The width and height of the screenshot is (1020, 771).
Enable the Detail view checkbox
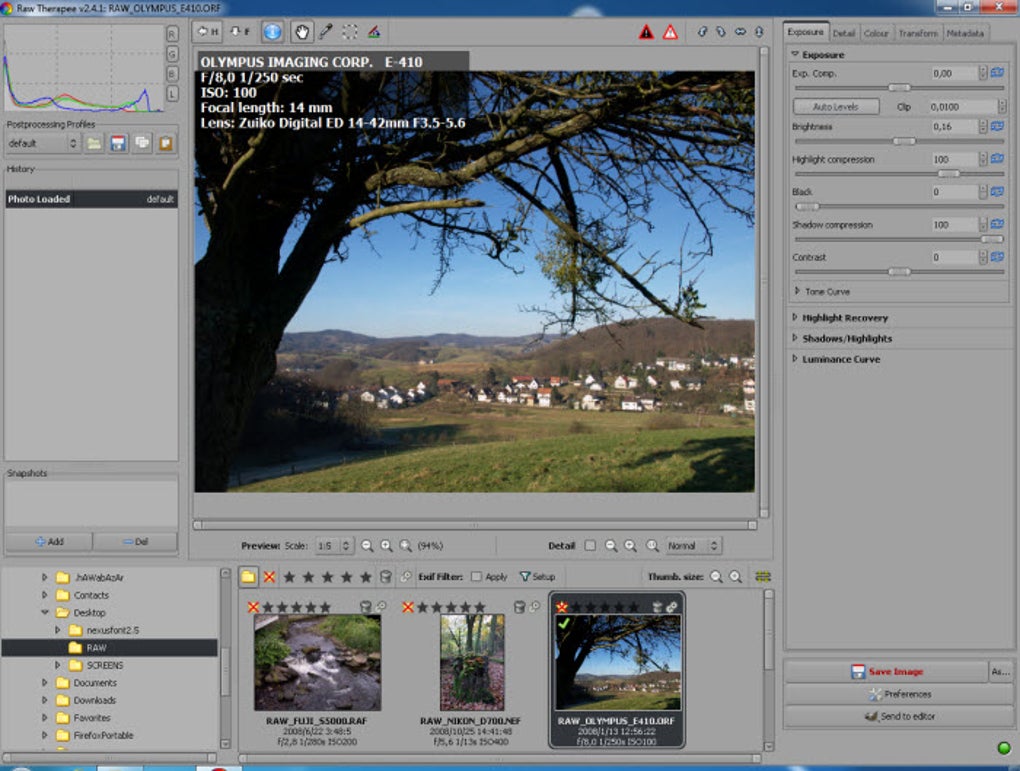click(x=590, y=546)
